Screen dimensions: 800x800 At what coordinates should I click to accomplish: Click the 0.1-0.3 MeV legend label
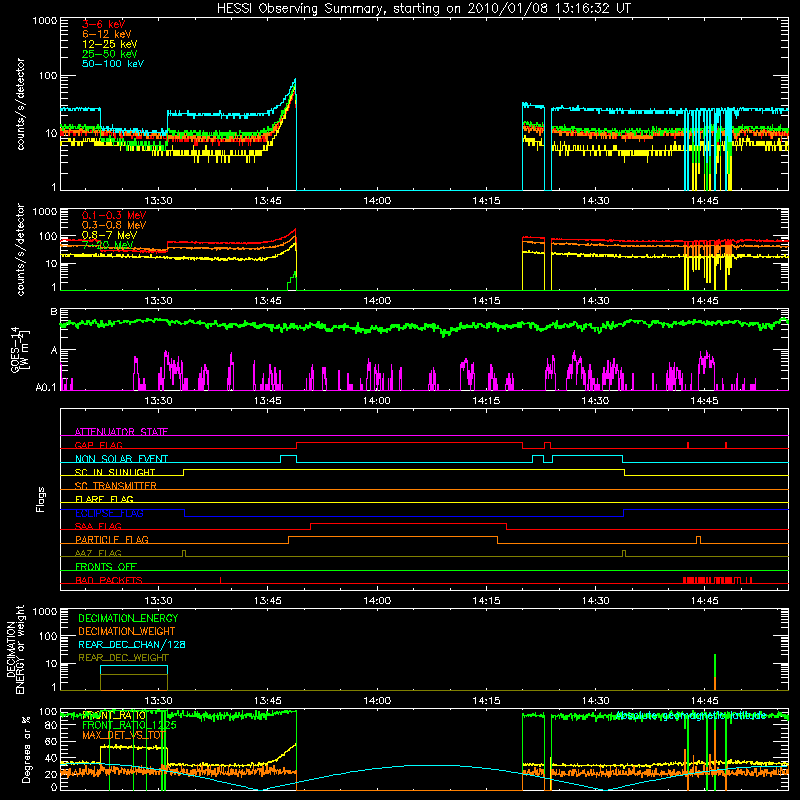pos(114,215)
